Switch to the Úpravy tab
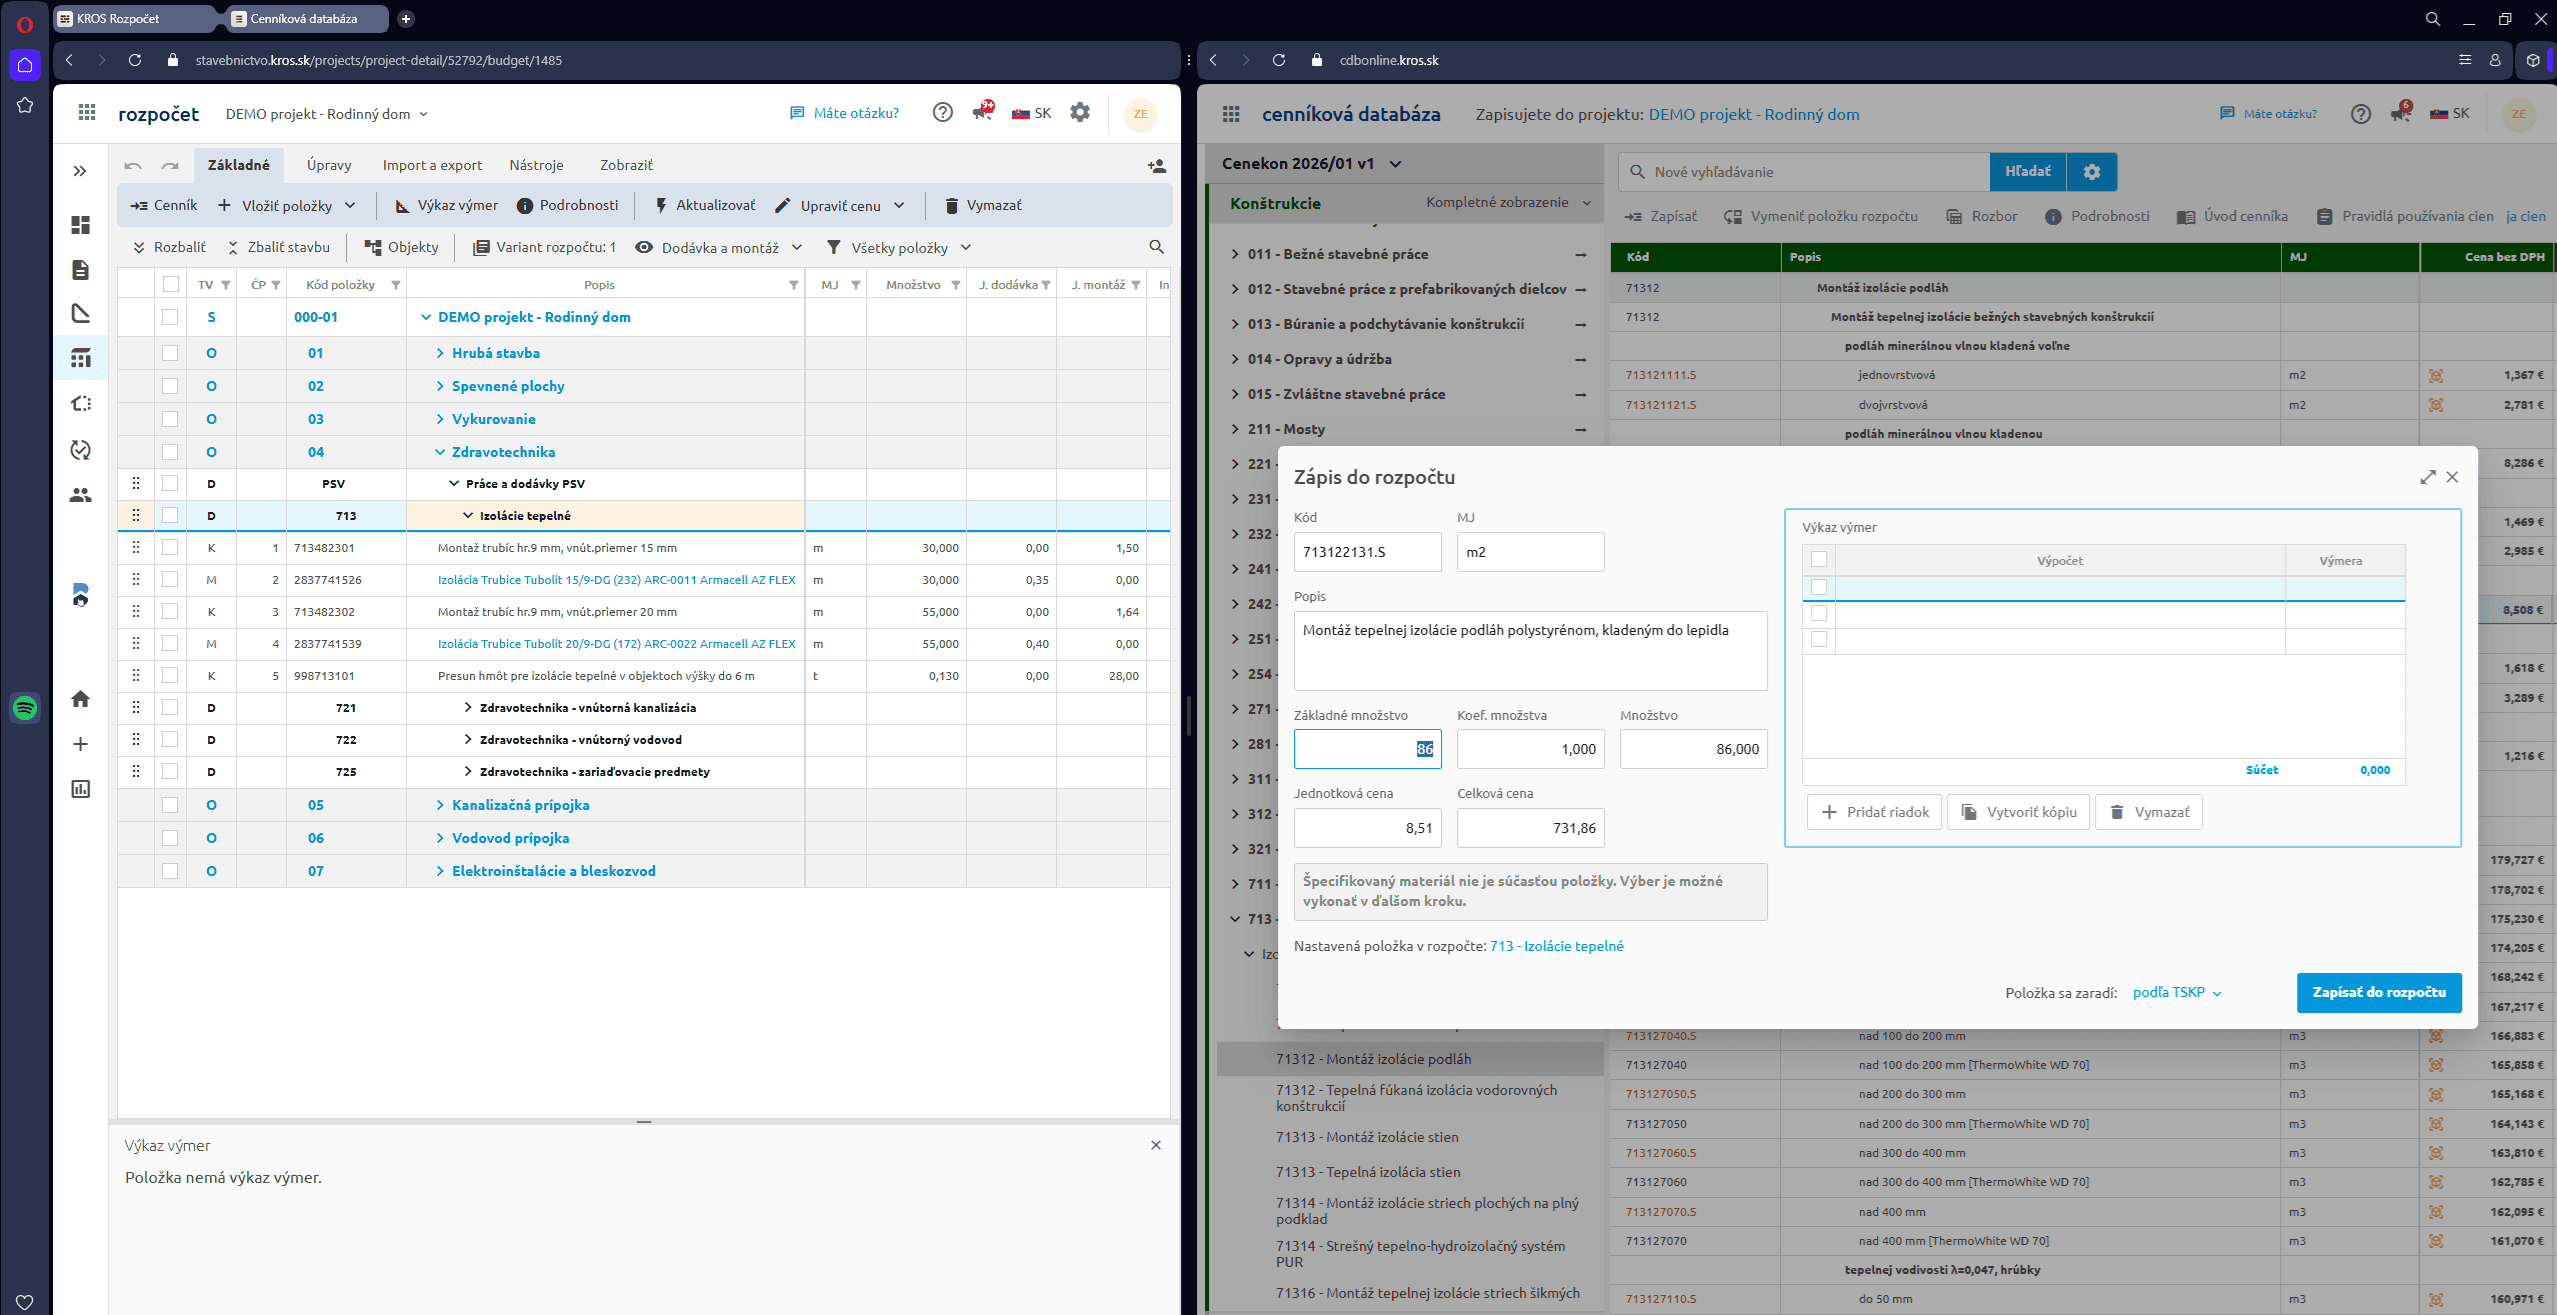2557x1315 pixels. point(329,165)
